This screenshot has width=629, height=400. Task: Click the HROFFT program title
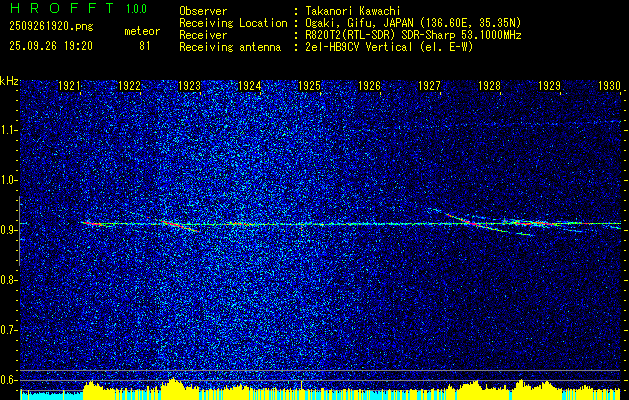click(62, 8)
